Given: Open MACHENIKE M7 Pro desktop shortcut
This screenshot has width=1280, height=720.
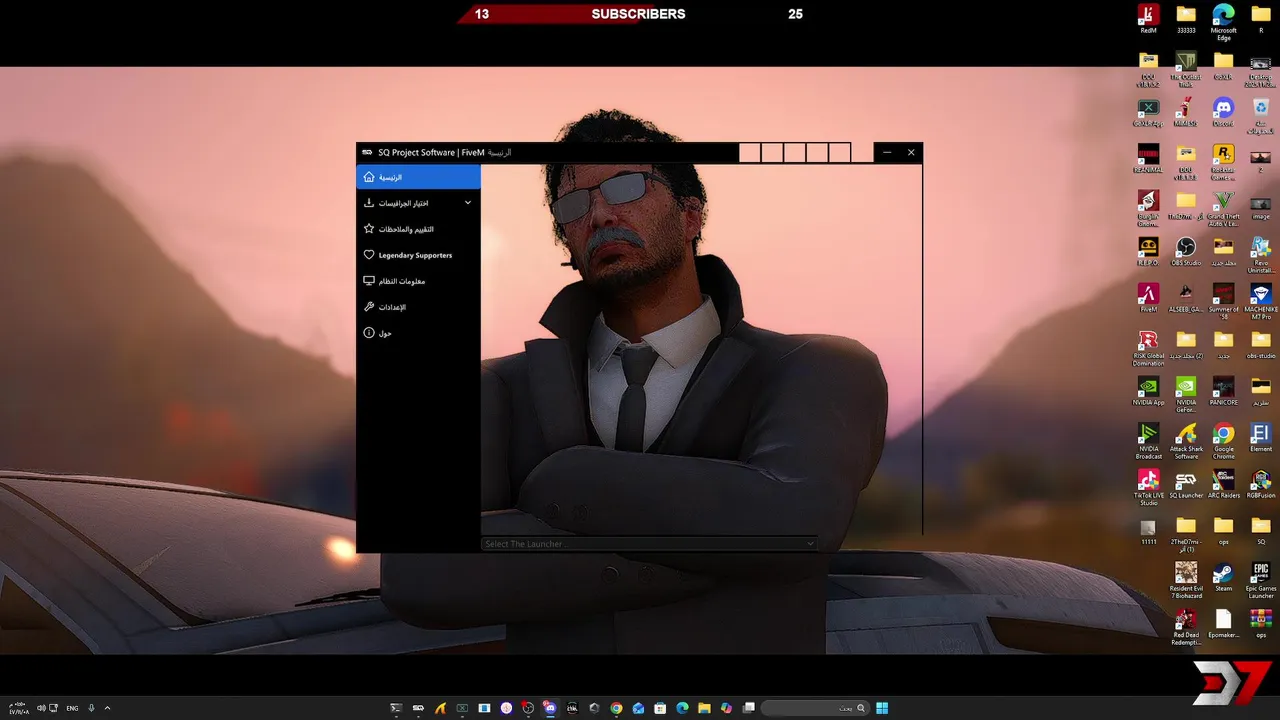Looking at the screenshot, I should pos(1261,301).
